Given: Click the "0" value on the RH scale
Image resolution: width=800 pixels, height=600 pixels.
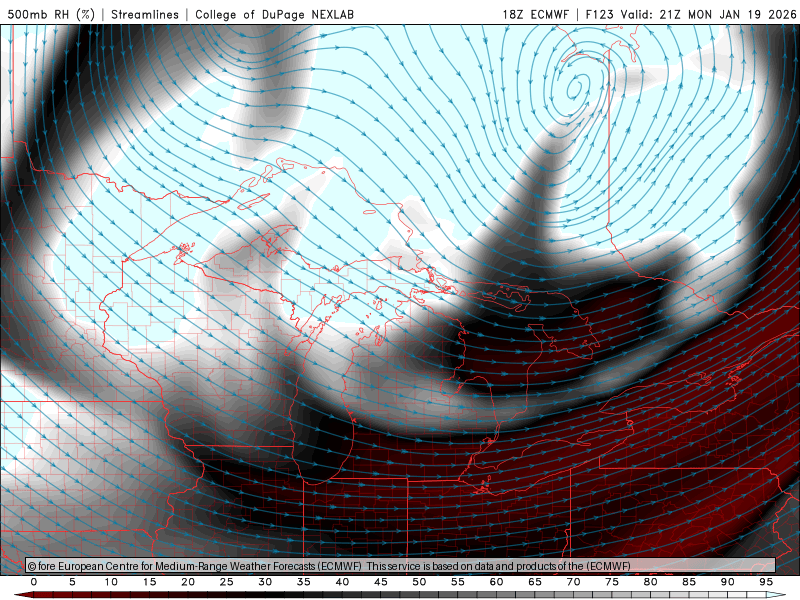Looking at the screenshot, I should tap(34, 582).
